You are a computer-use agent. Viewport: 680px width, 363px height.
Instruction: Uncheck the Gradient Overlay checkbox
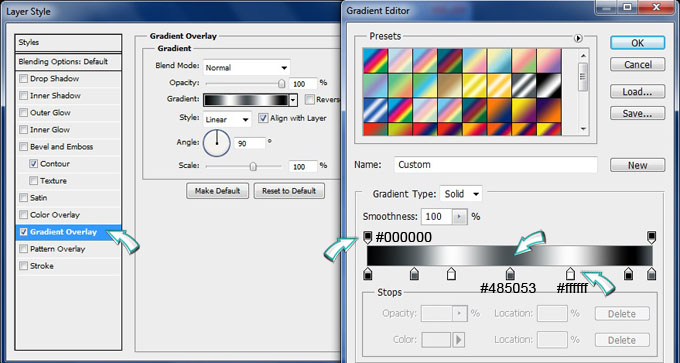coord(23,232)
